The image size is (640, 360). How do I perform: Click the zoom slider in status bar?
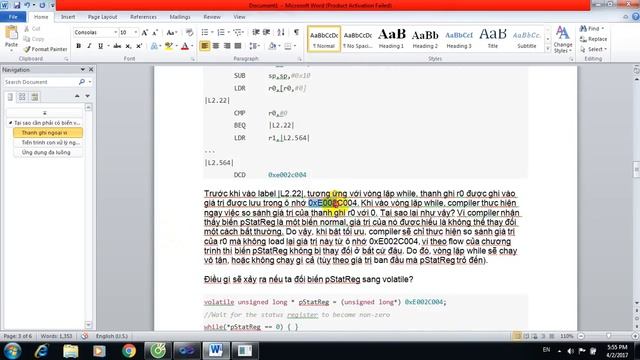pyautogui.click(x=608, y=336)
